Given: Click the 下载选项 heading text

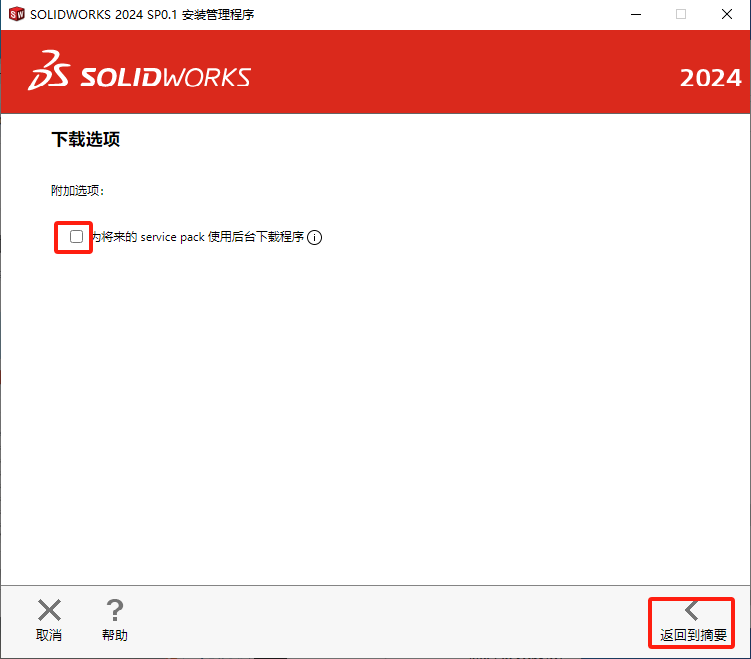Looking at the screenshot, I should click(x=86, y=139).
